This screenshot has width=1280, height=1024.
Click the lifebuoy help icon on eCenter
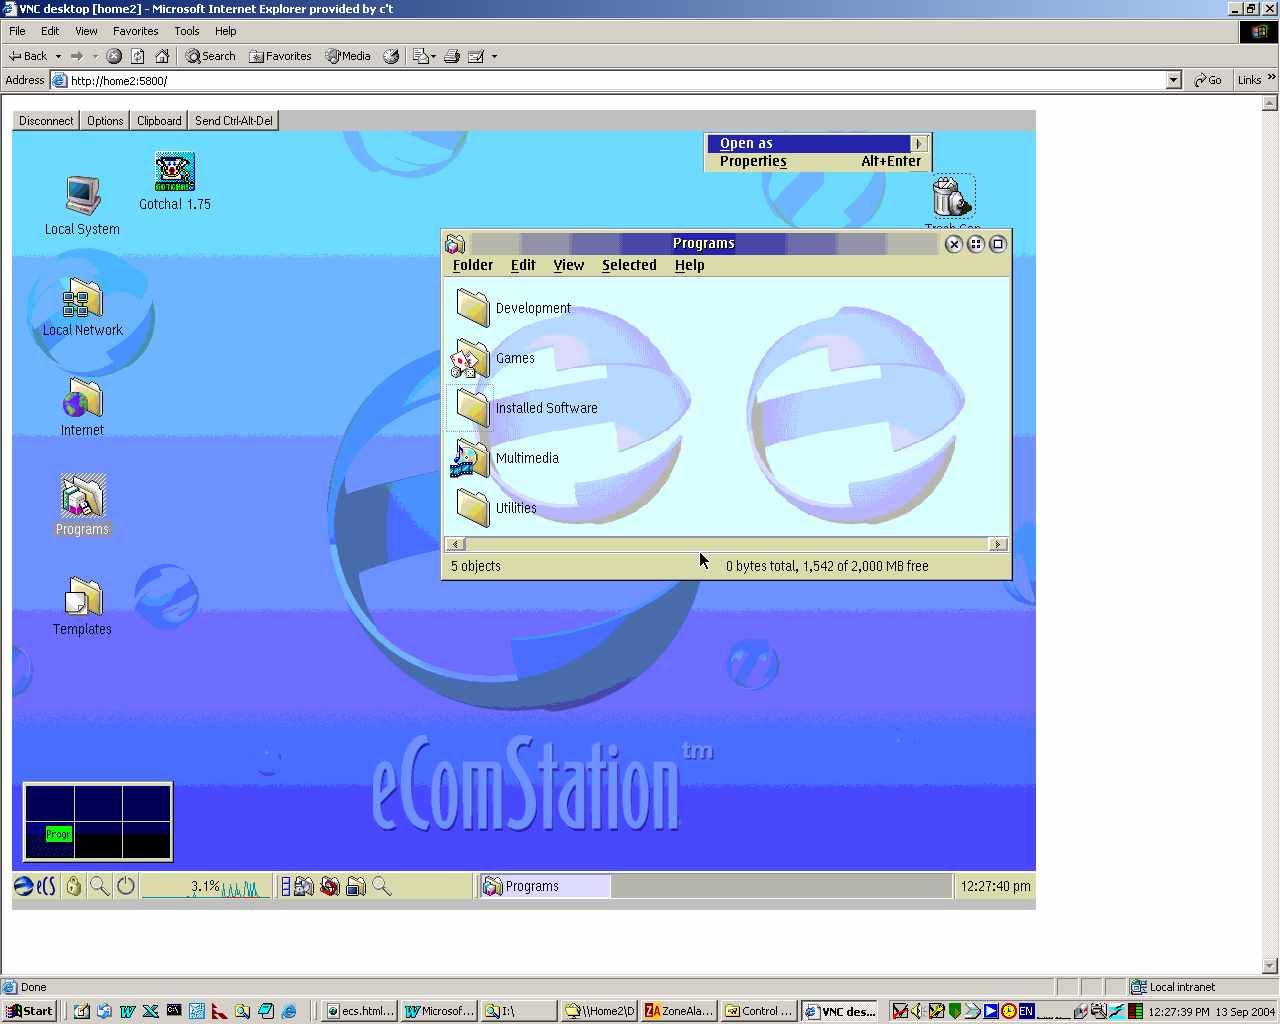coord(329,886)
